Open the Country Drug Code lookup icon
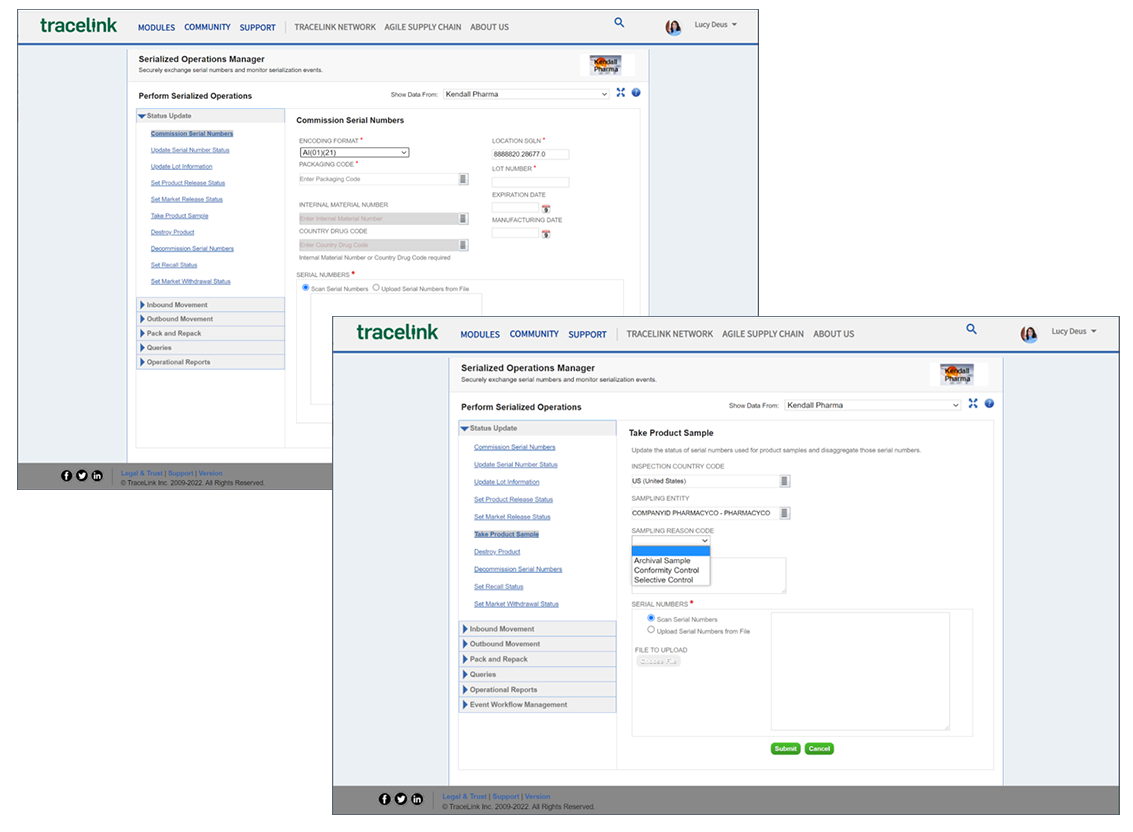Viewport: 1133px width, 832px height. pyautogui.click(x=463, y=245)
